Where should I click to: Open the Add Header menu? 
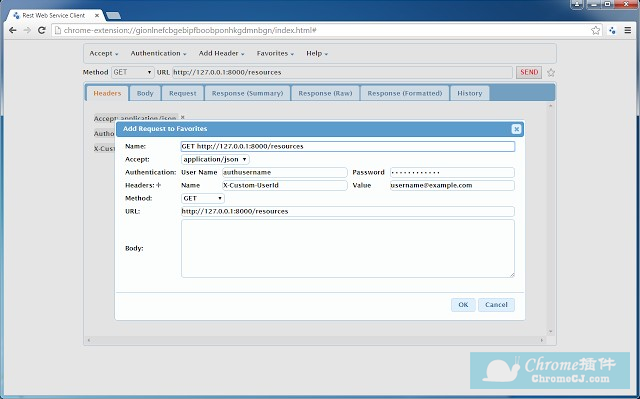tap(221, 53)
